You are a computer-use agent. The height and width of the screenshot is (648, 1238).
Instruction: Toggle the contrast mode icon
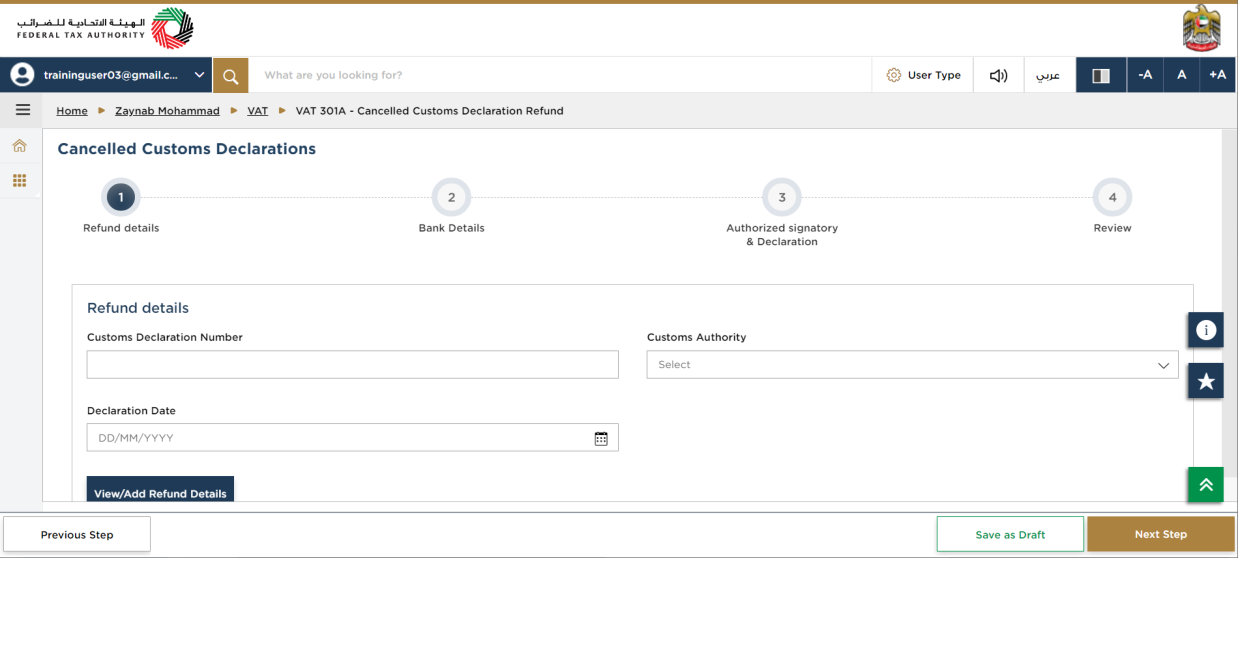tap(1101, 75)
